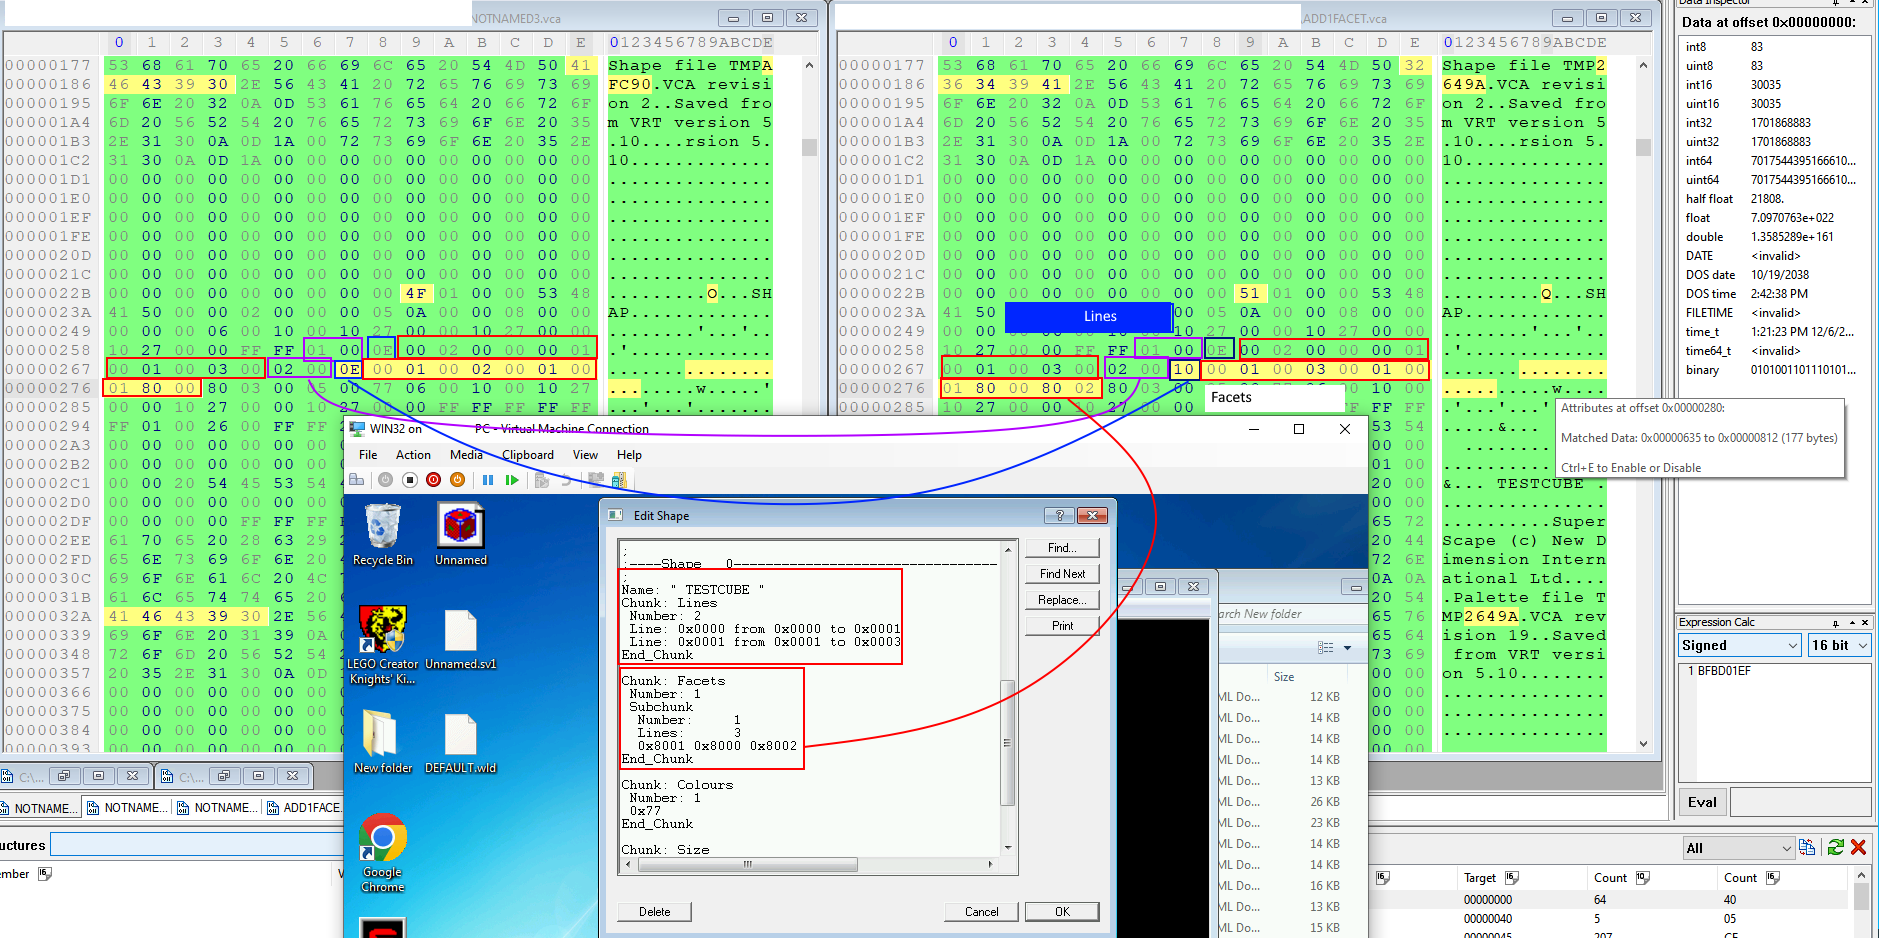Click the Revert icon in VM toolbar
Image resolution: width=1879 pixels, height=938 pixels.
(x=566, y=480)
